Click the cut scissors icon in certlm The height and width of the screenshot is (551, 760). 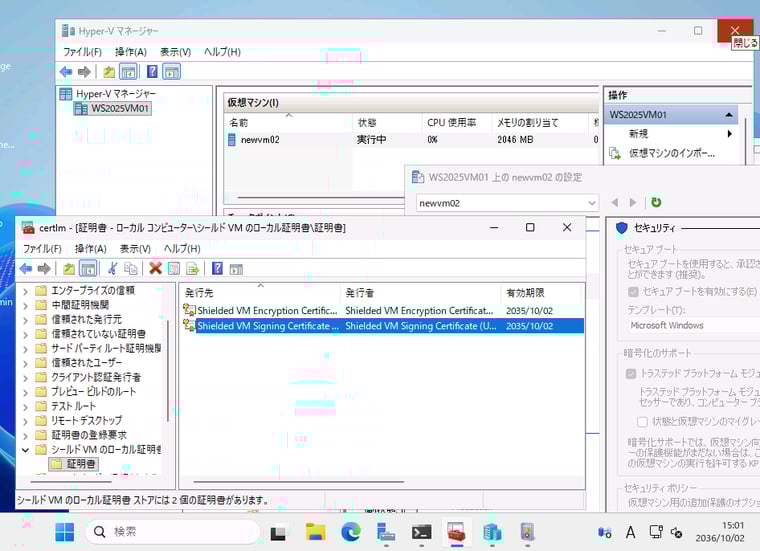112,268
